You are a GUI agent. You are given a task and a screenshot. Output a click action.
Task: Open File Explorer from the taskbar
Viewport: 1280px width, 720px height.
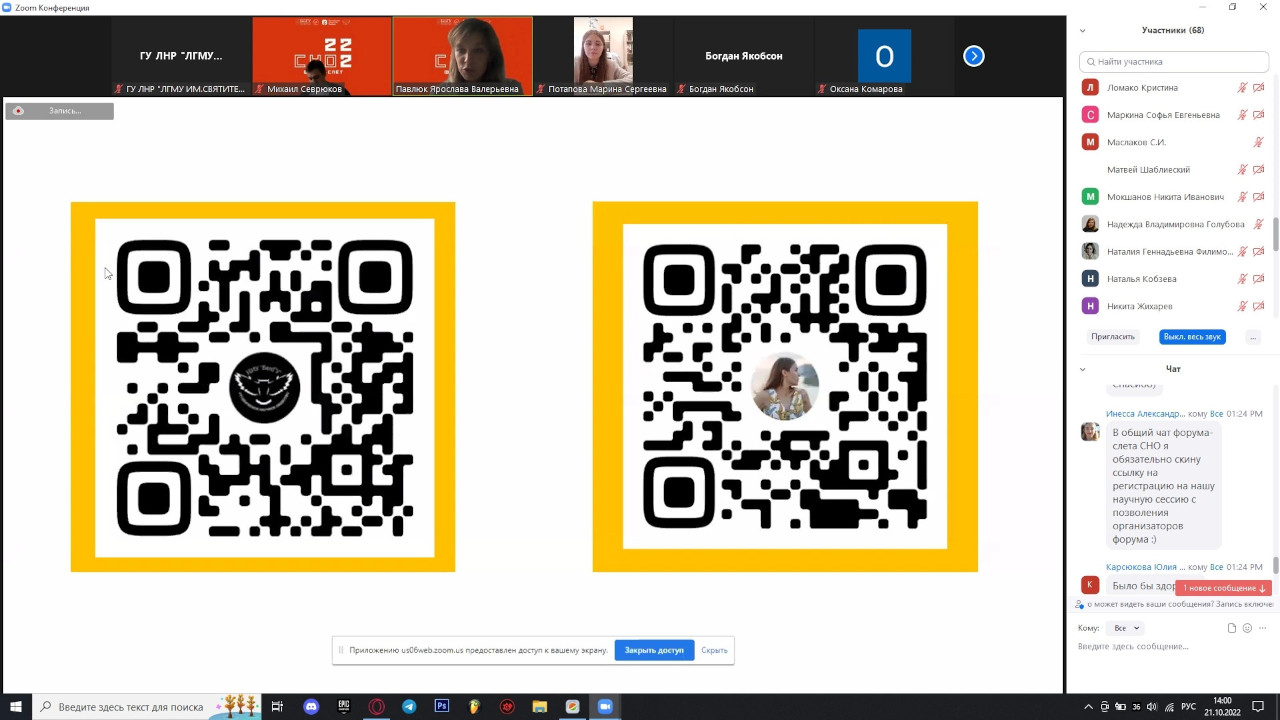pyautogui.click(x=540, y=707)
